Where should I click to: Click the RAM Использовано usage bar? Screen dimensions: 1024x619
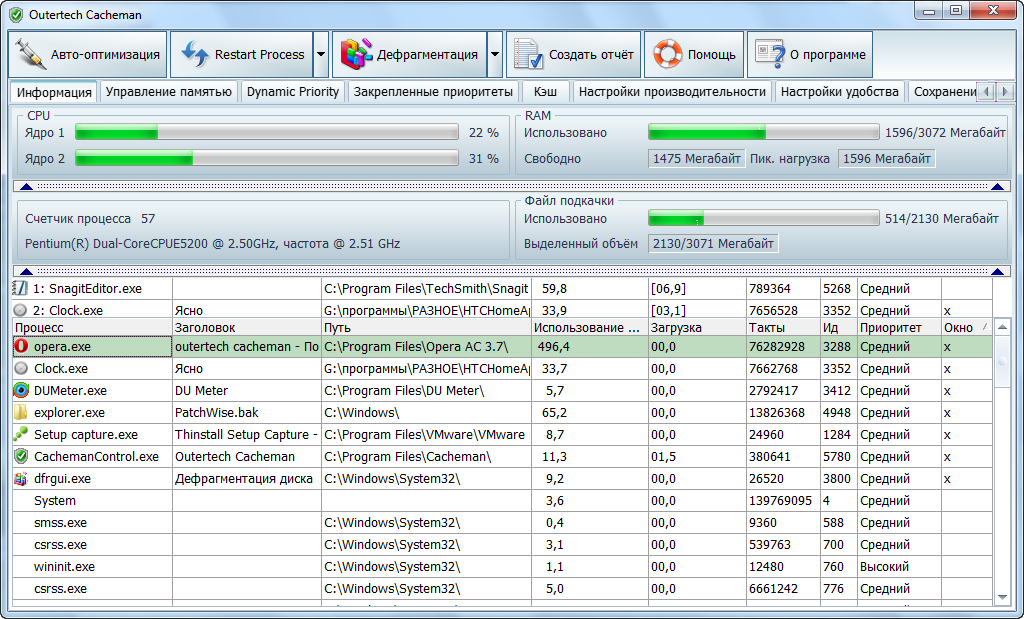coord(763,133)
